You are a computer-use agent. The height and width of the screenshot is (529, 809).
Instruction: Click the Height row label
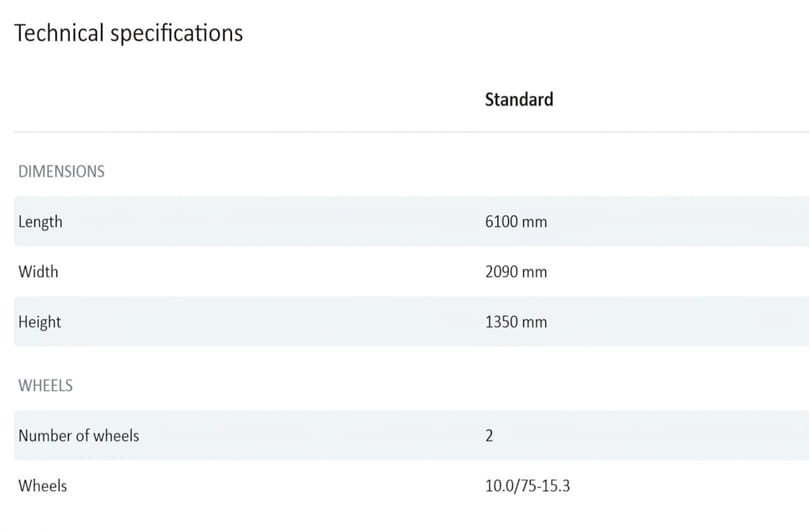pyautogui.click(x=39, y=321)
